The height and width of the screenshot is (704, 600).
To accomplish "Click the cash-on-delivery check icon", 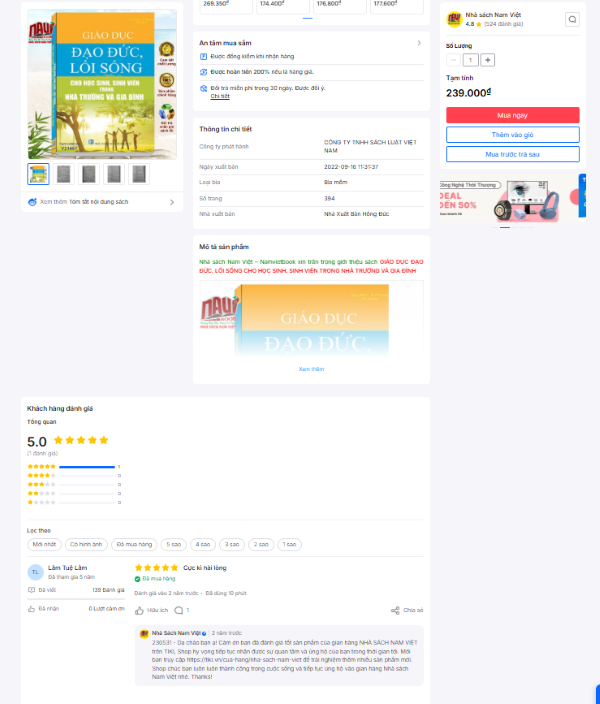I will pos(203,57).
